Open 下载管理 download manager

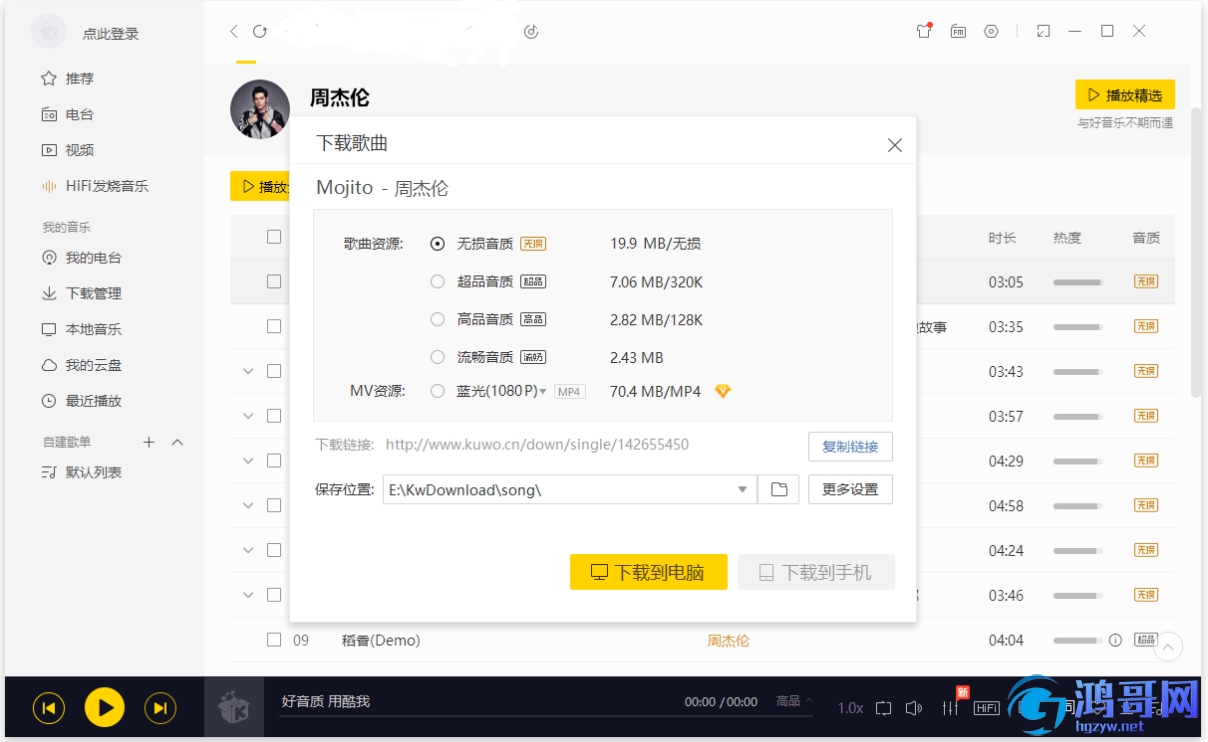pyautogui.click(x=82, y=293)
